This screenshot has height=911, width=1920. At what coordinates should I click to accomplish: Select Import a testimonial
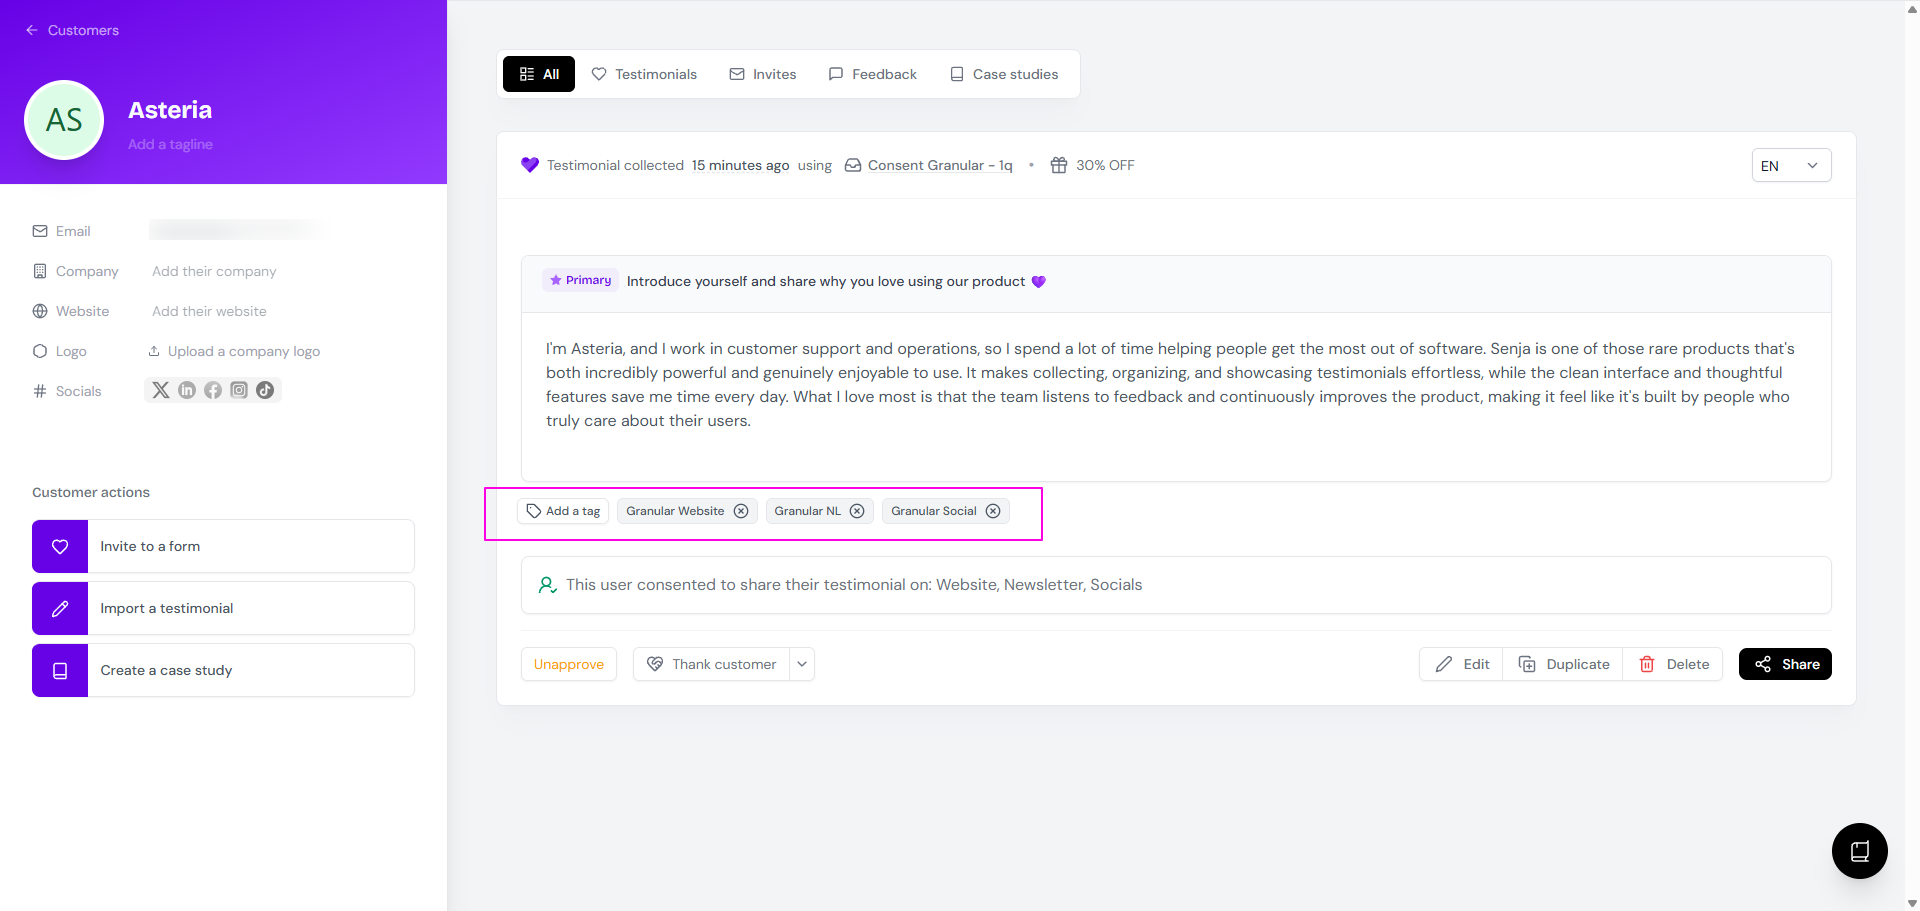[x=223, y=608]
